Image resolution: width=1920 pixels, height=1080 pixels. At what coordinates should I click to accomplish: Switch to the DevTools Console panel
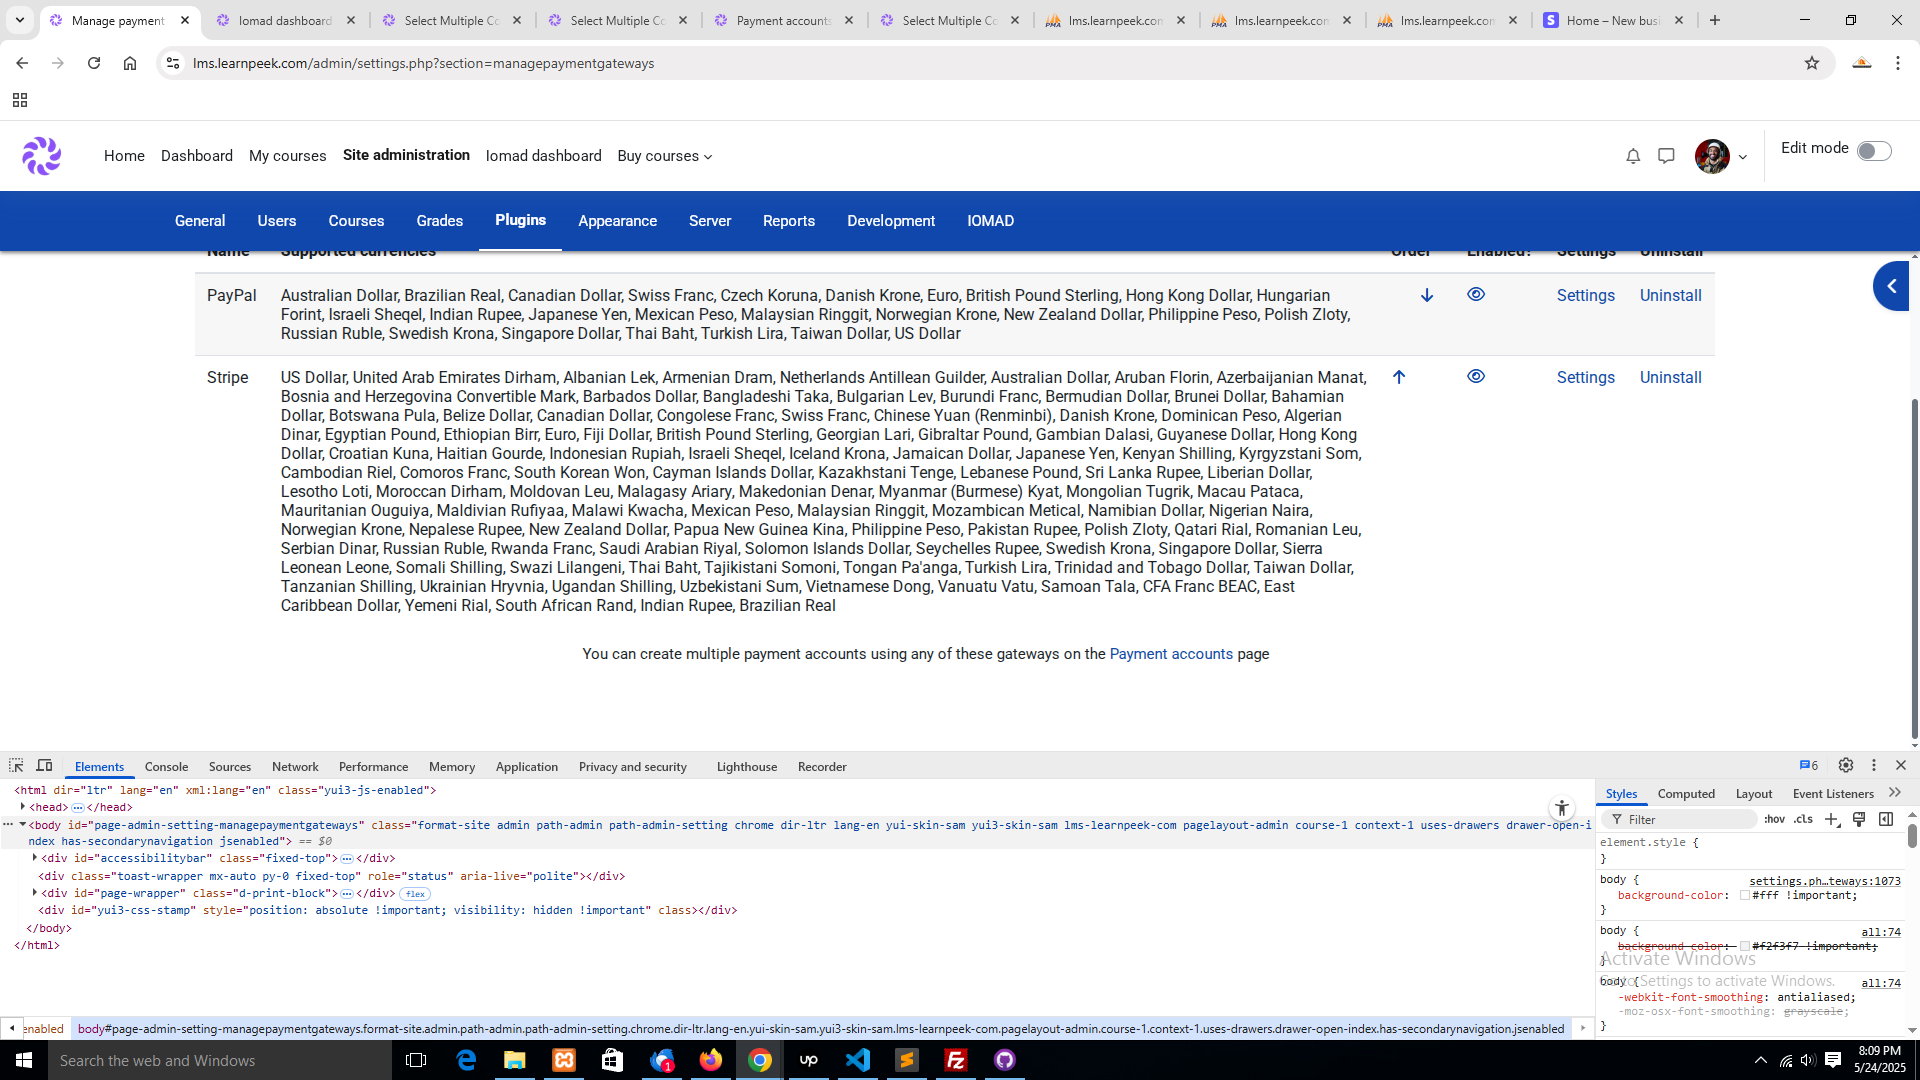166,767
